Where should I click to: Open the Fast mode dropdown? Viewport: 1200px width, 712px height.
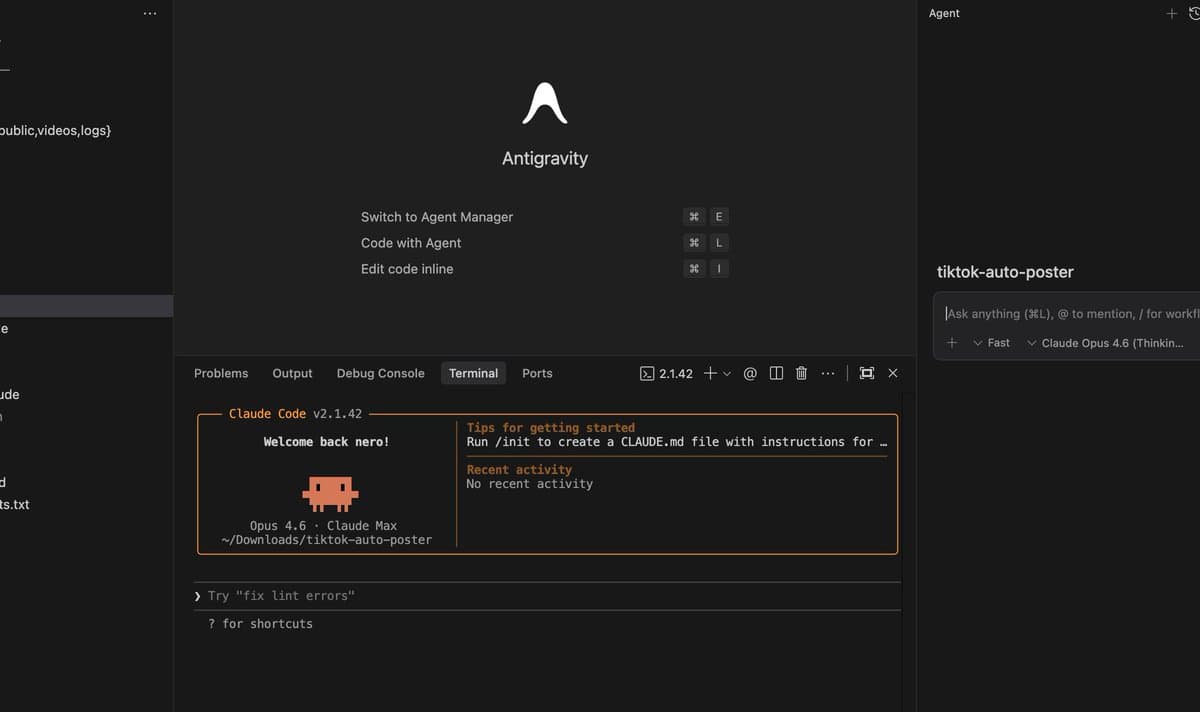992,343
